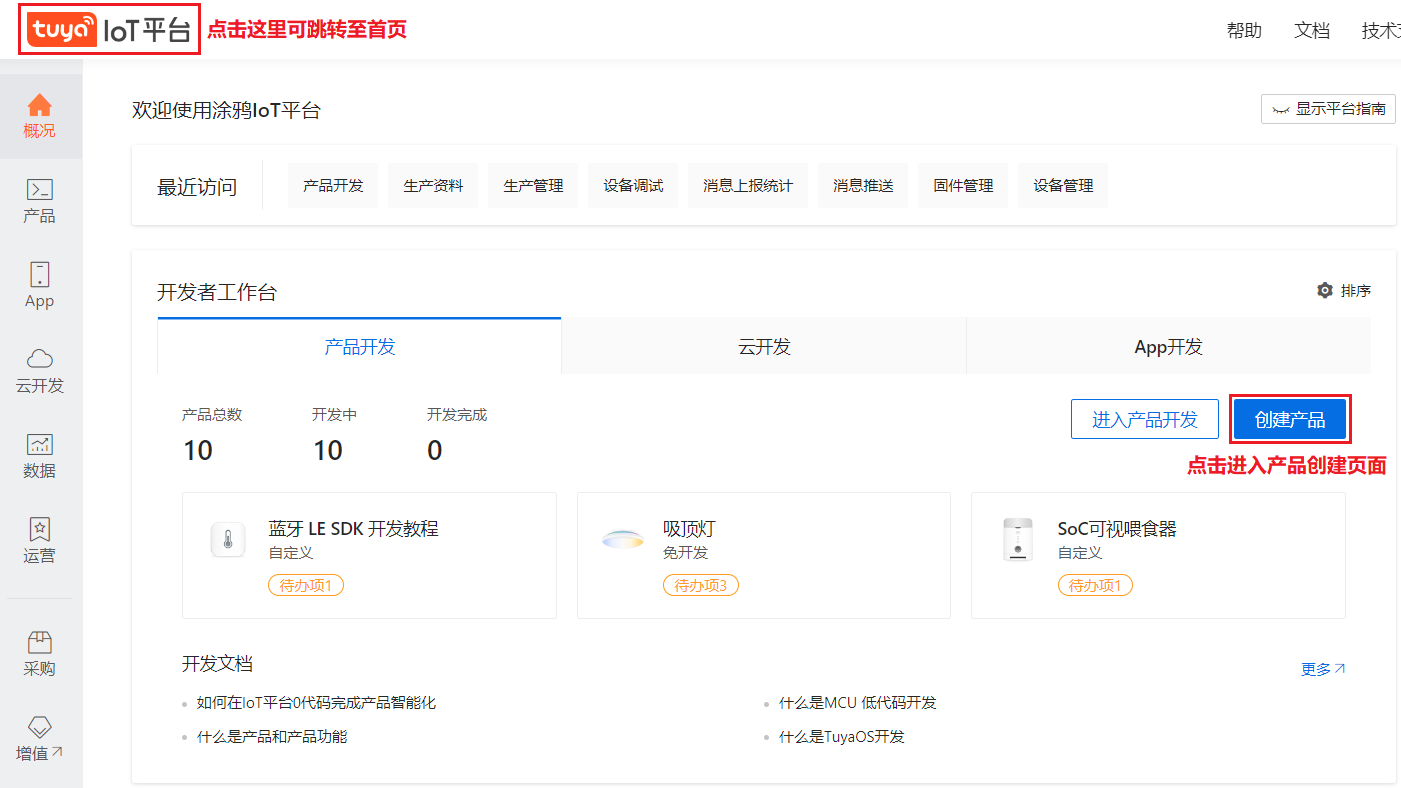Select the 数据 sidebar icon
The image size is (1401, 788).
[40, 456]
